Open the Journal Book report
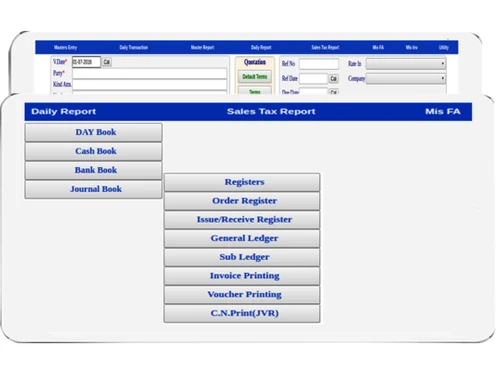The height and width of the screenshot is (375, 500). [94, 189]
